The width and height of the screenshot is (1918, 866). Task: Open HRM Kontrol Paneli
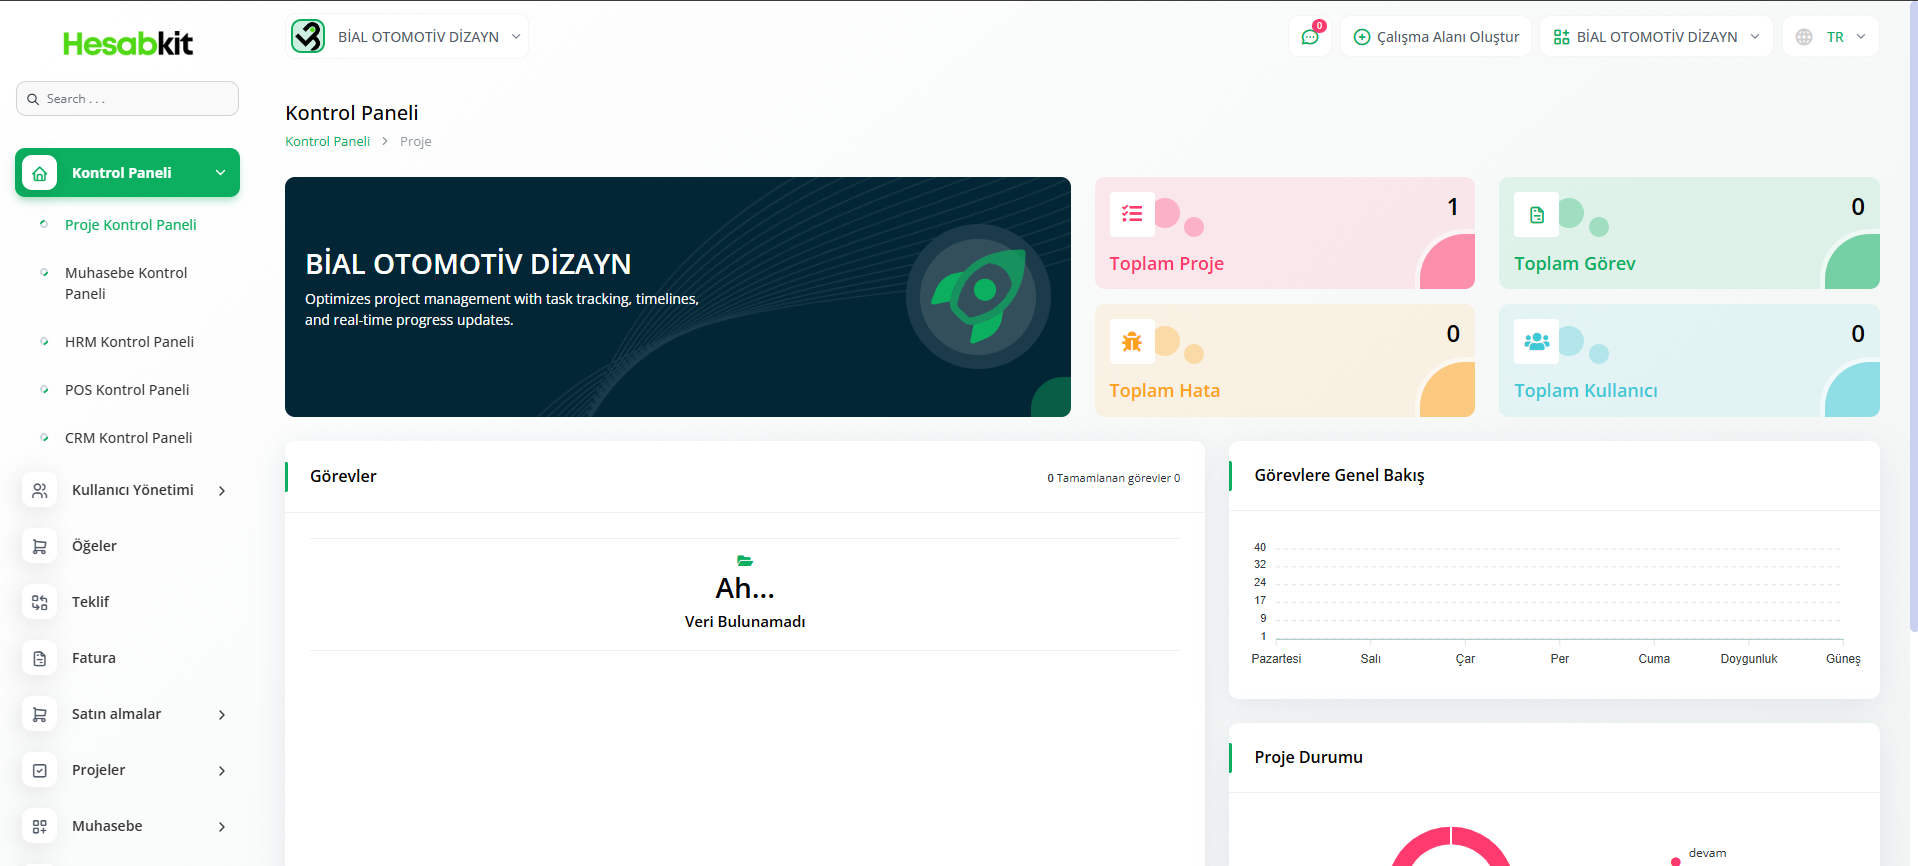(x=129, y=342)
